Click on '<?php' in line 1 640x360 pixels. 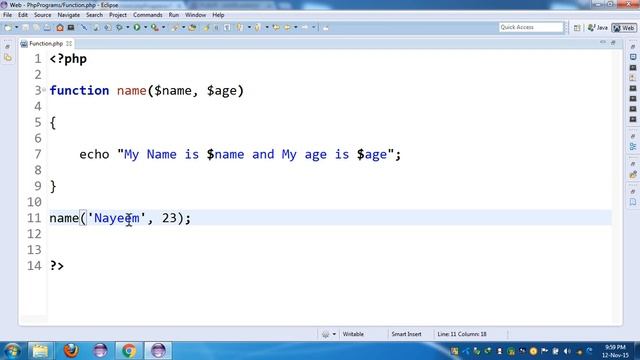pyautogui.click(x=68, y=59)
